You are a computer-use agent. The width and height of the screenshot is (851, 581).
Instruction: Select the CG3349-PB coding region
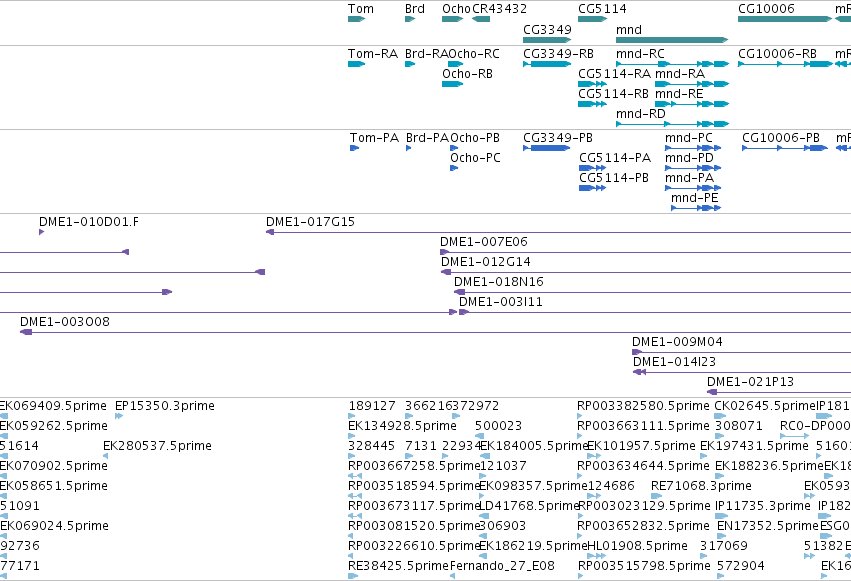point(547,148)
